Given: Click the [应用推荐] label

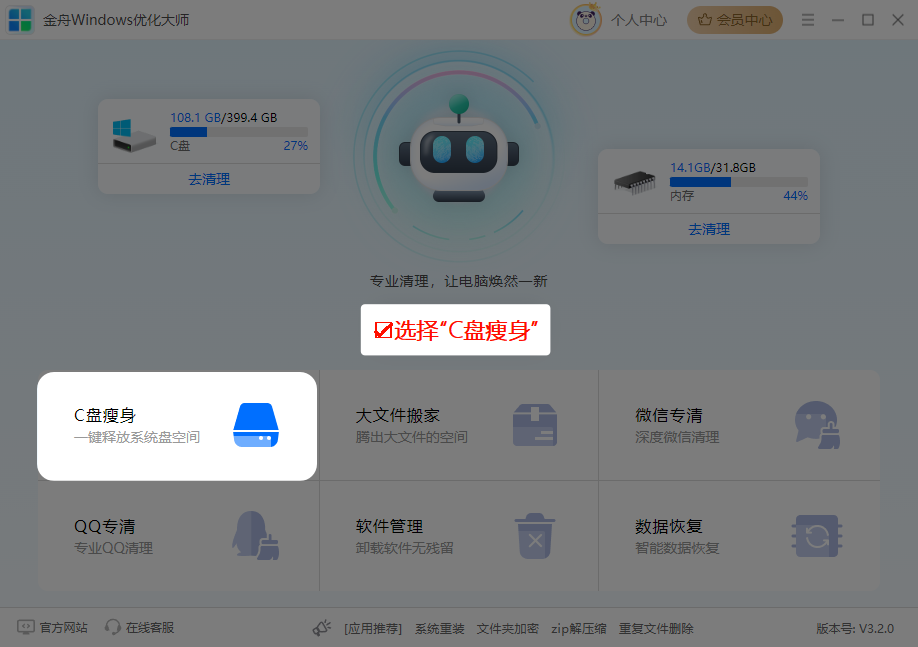Looking at the screenshot, I should click(x=373, y=629).
